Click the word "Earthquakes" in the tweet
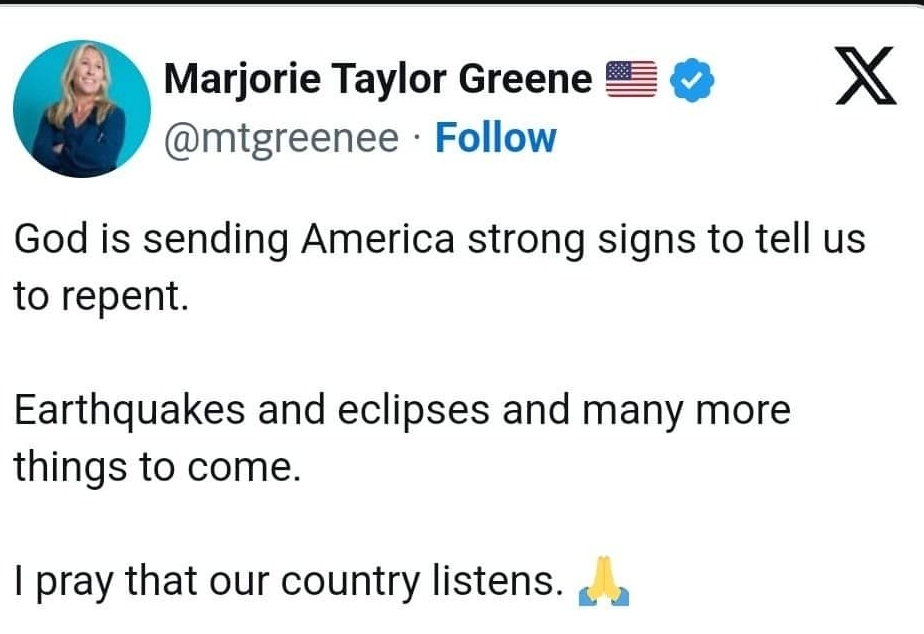 (x=130, y=411)
